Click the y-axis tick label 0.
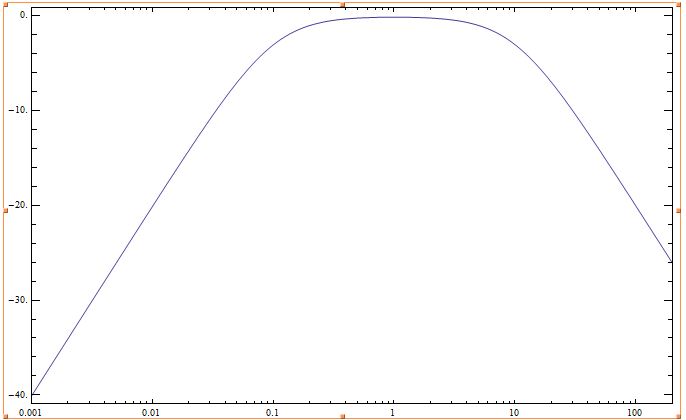The width and height of the screenshot is (686, 420). (x=22, y=16)
